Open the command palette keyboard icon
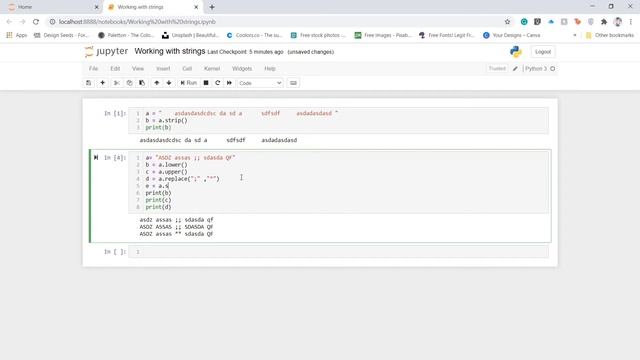 pos(293,83)
